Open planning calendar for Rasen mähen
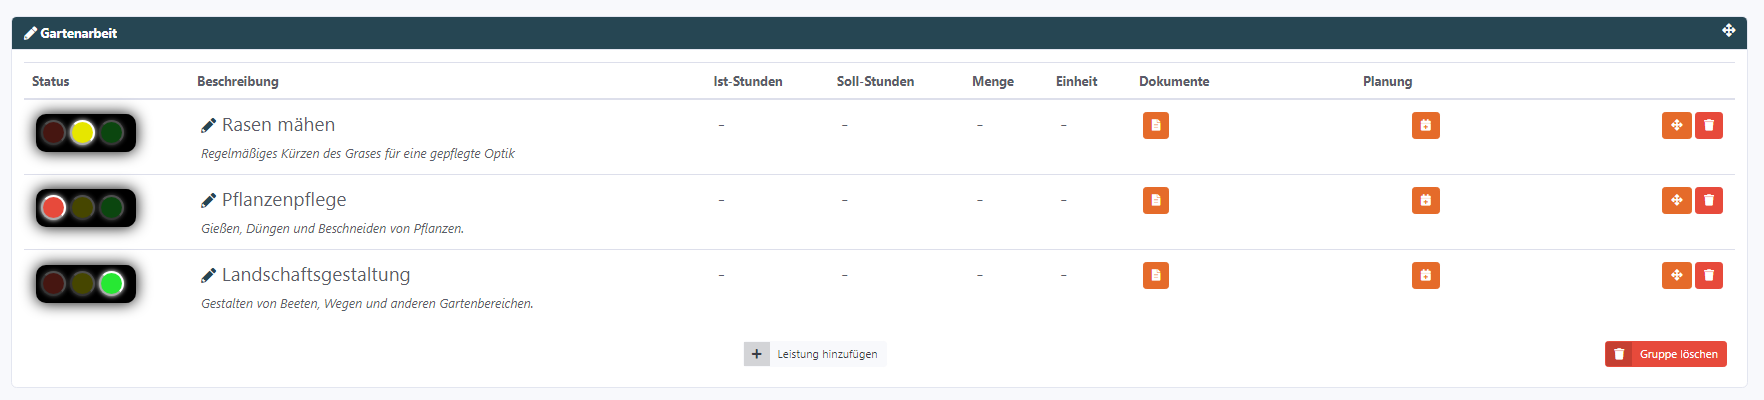 1425,125
